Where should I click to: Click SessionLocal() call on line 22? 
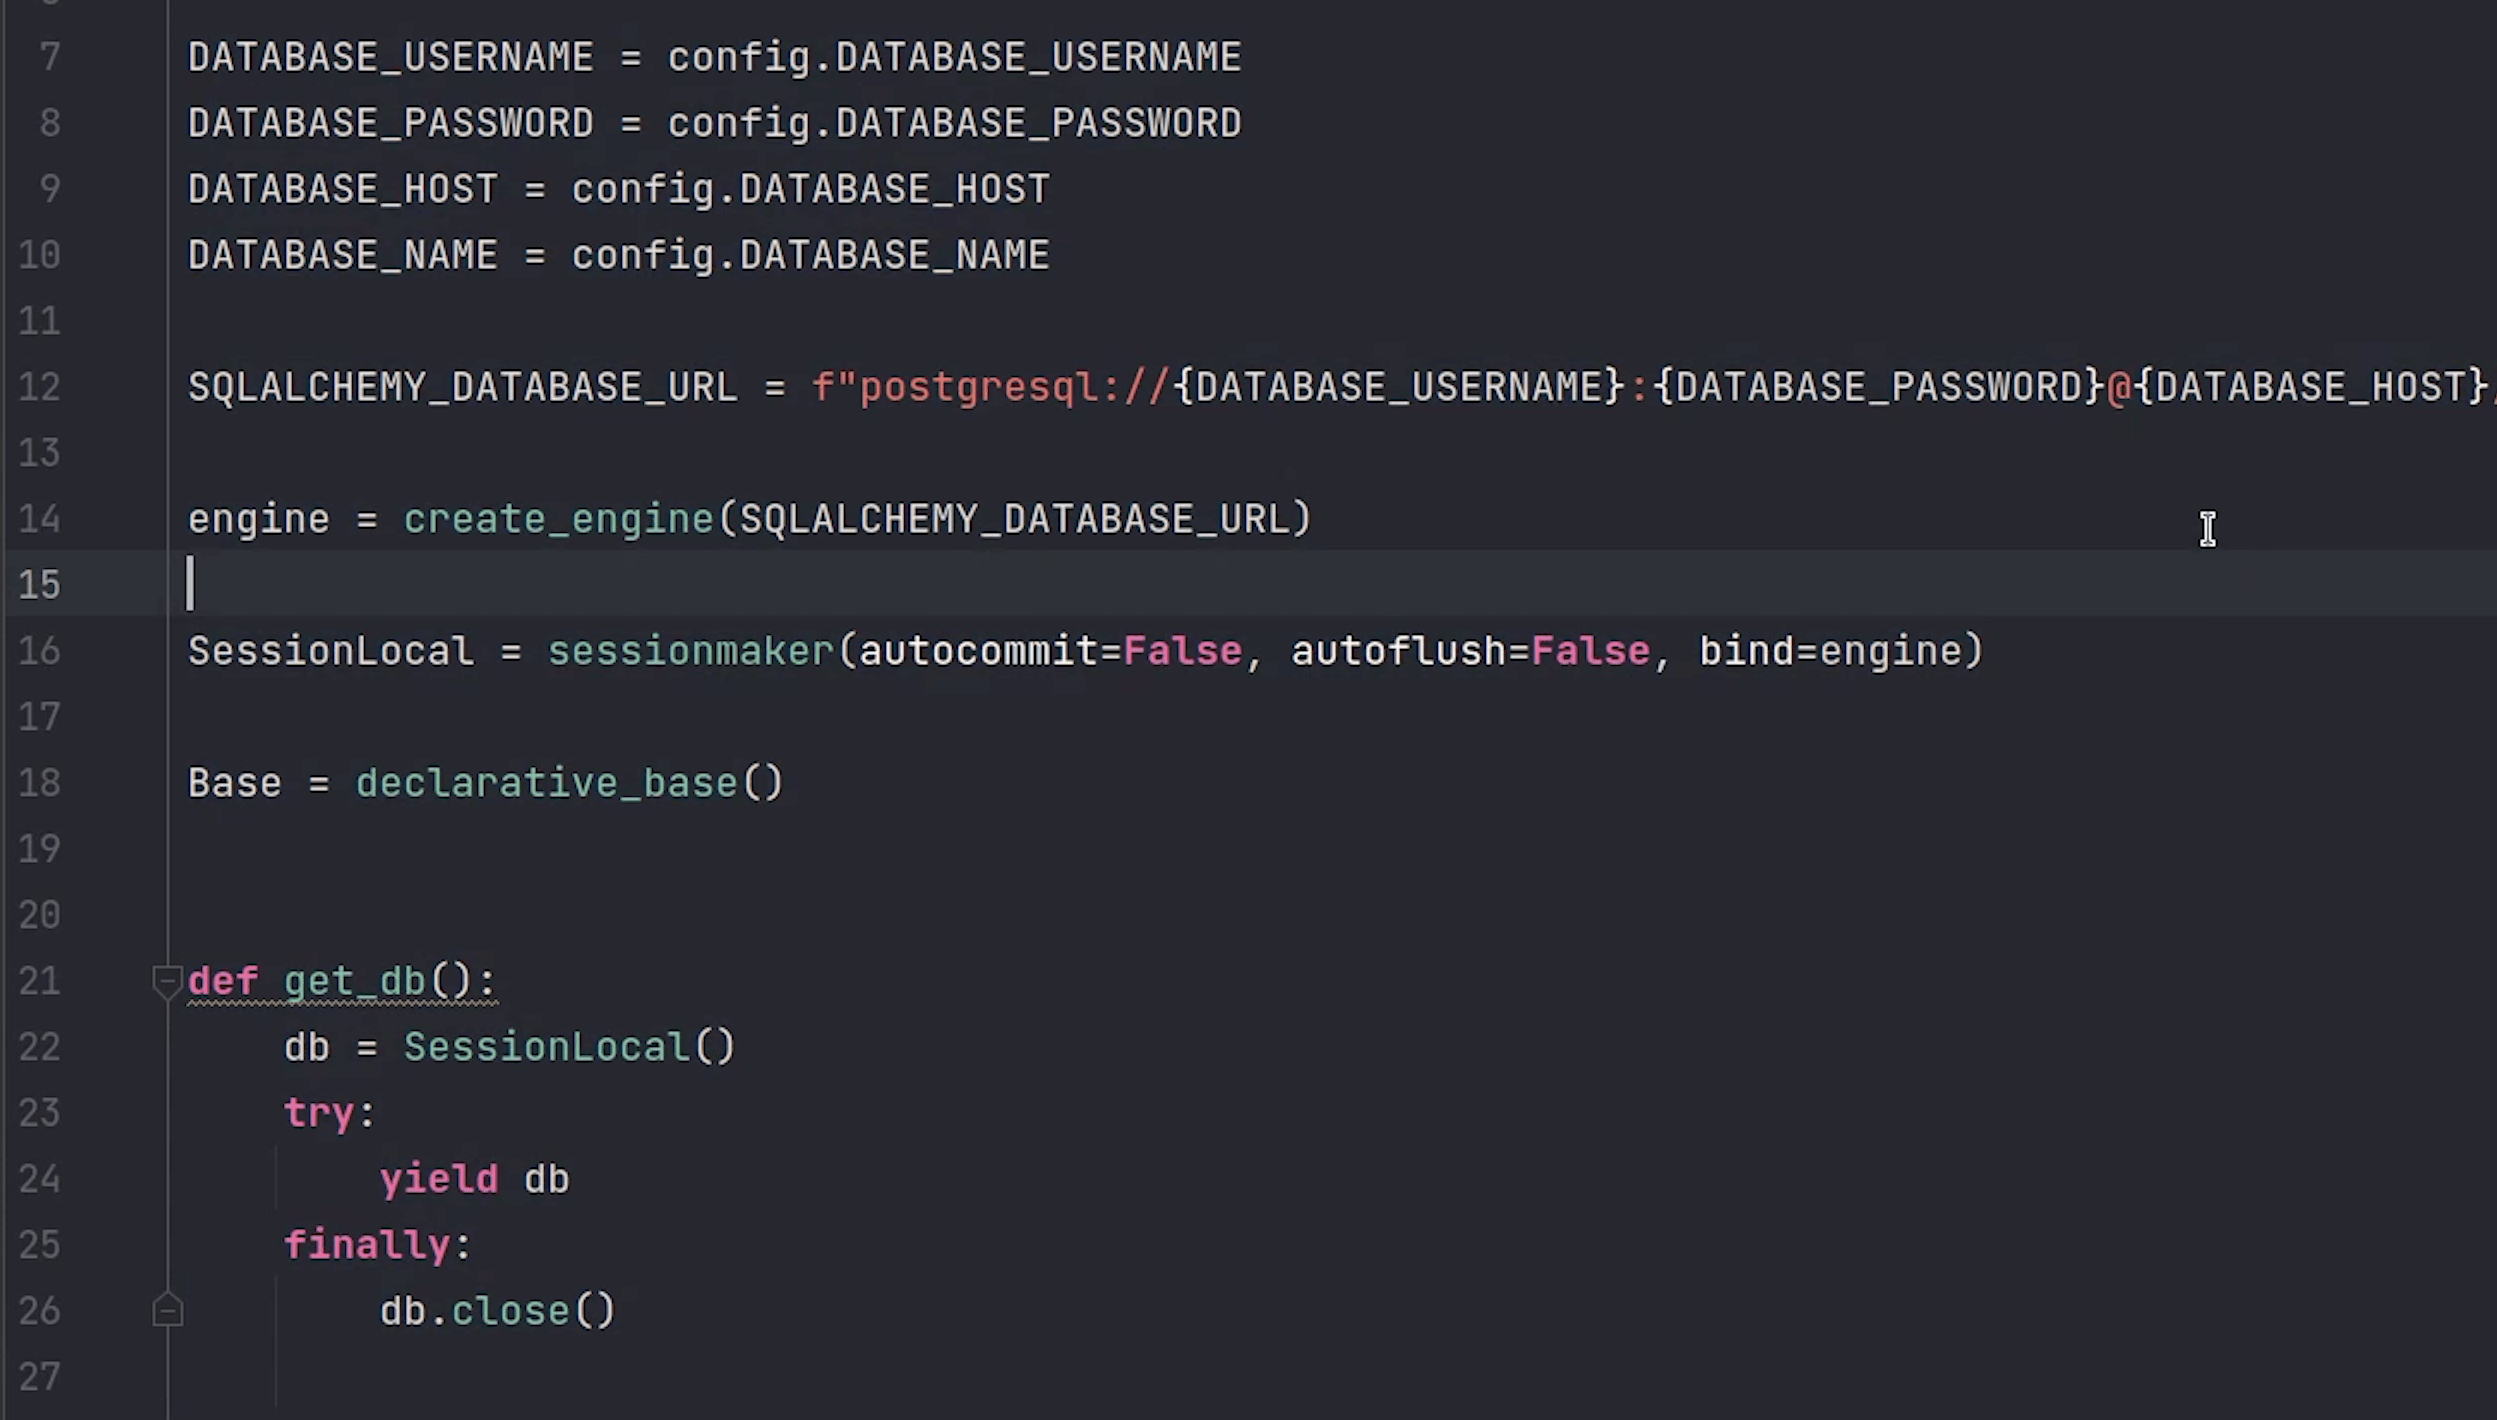pos(569,1047)
